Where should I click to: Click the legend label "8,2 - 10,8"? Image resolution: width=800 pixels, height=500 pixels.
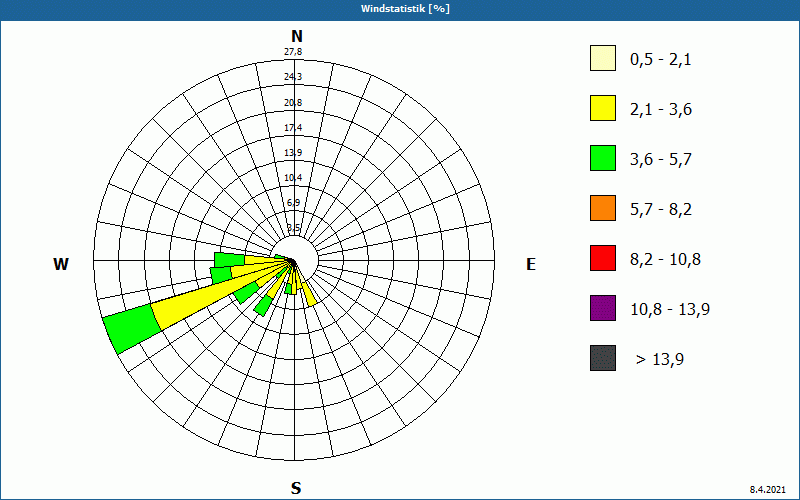665,260
